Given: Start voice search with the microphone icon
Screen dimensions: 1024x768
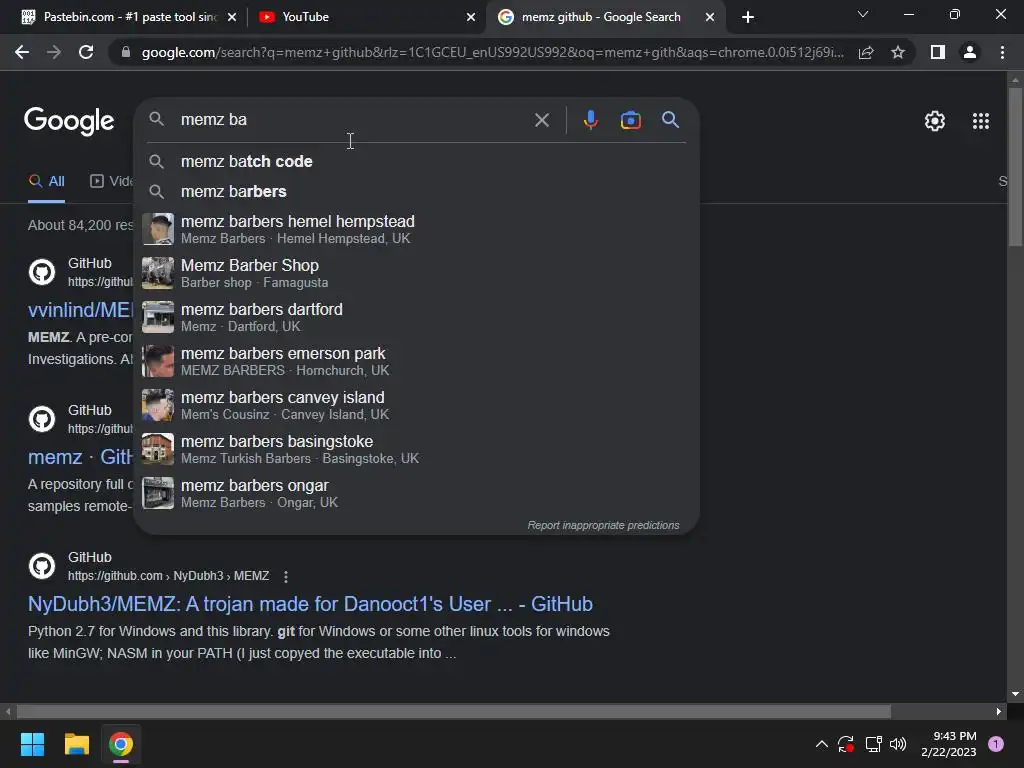Looking at the screenshot, I should [x=590, y=120].
